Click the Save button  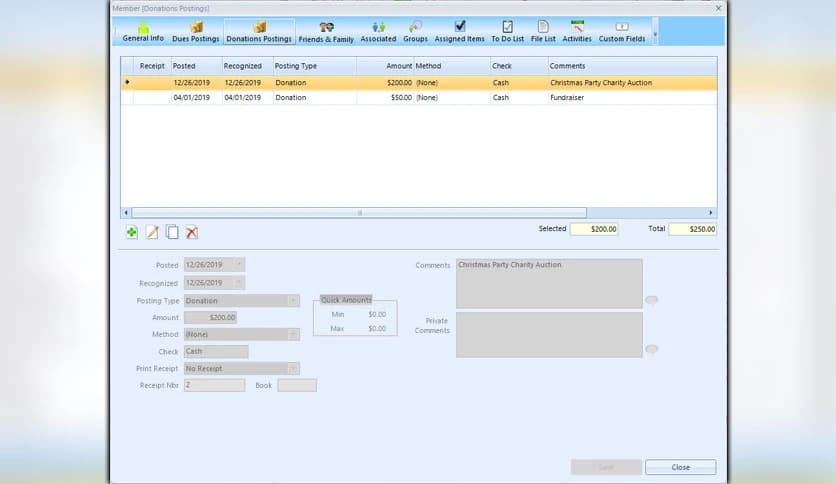[606, 467]
